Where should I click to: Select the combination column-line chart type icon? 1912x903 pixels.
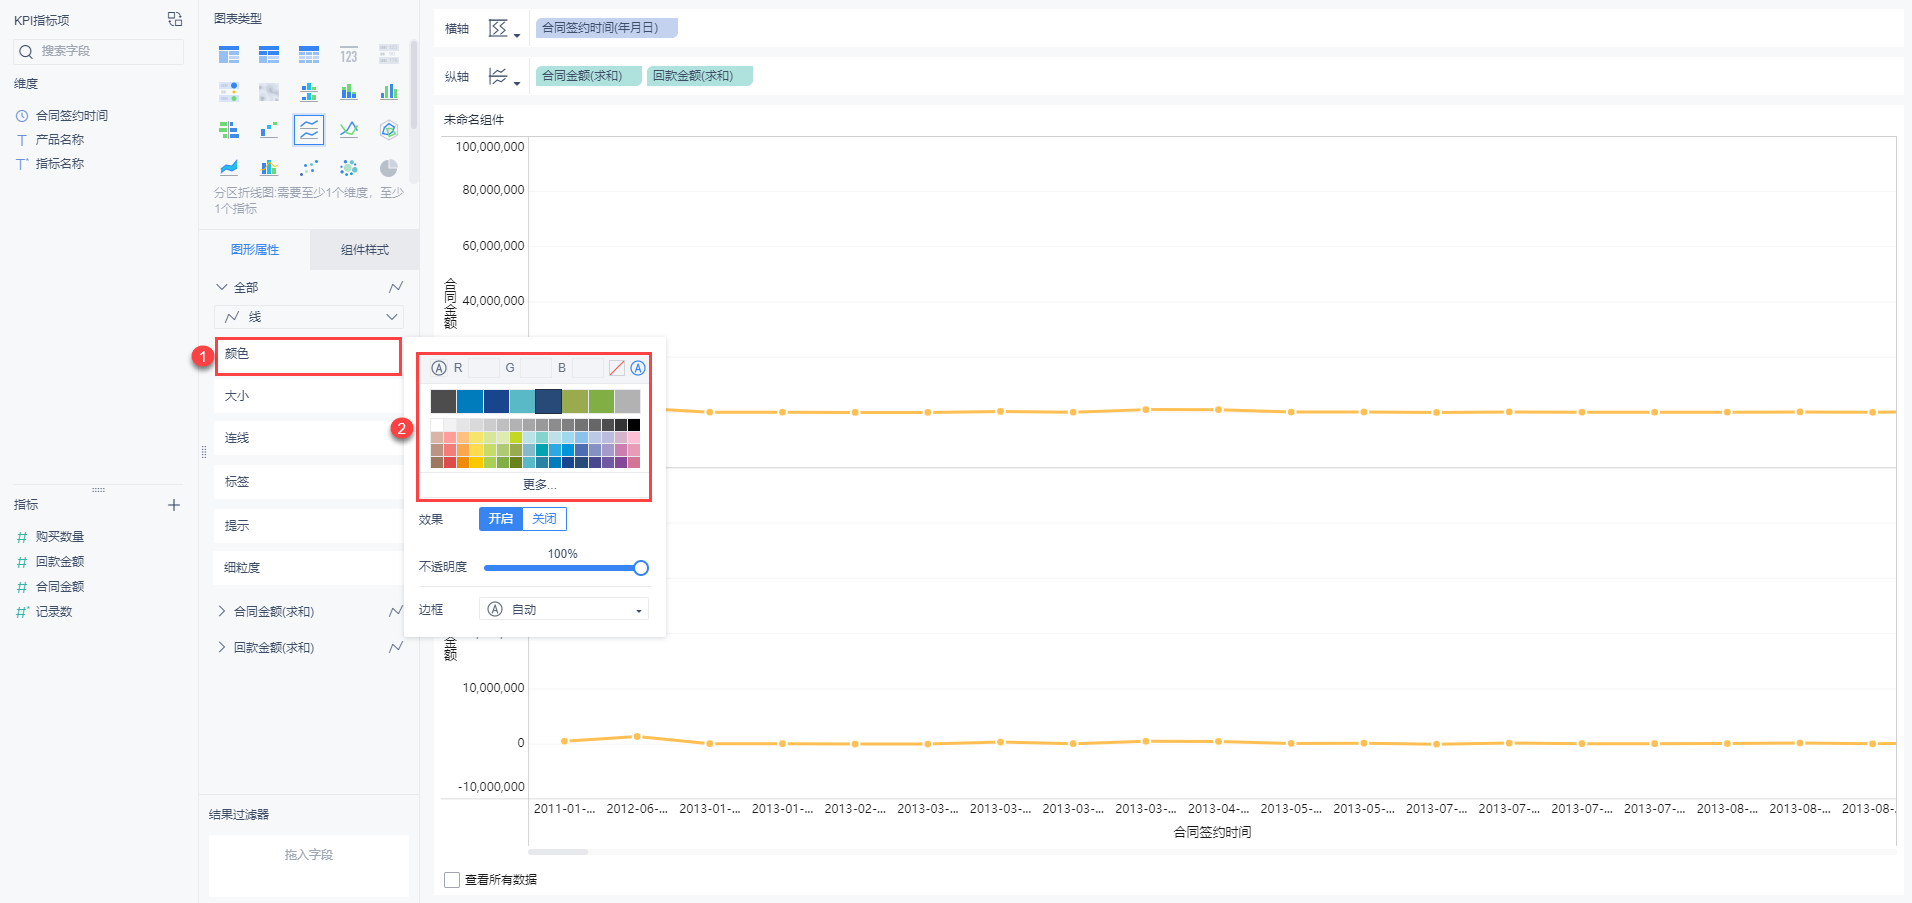tap(269, 167)
